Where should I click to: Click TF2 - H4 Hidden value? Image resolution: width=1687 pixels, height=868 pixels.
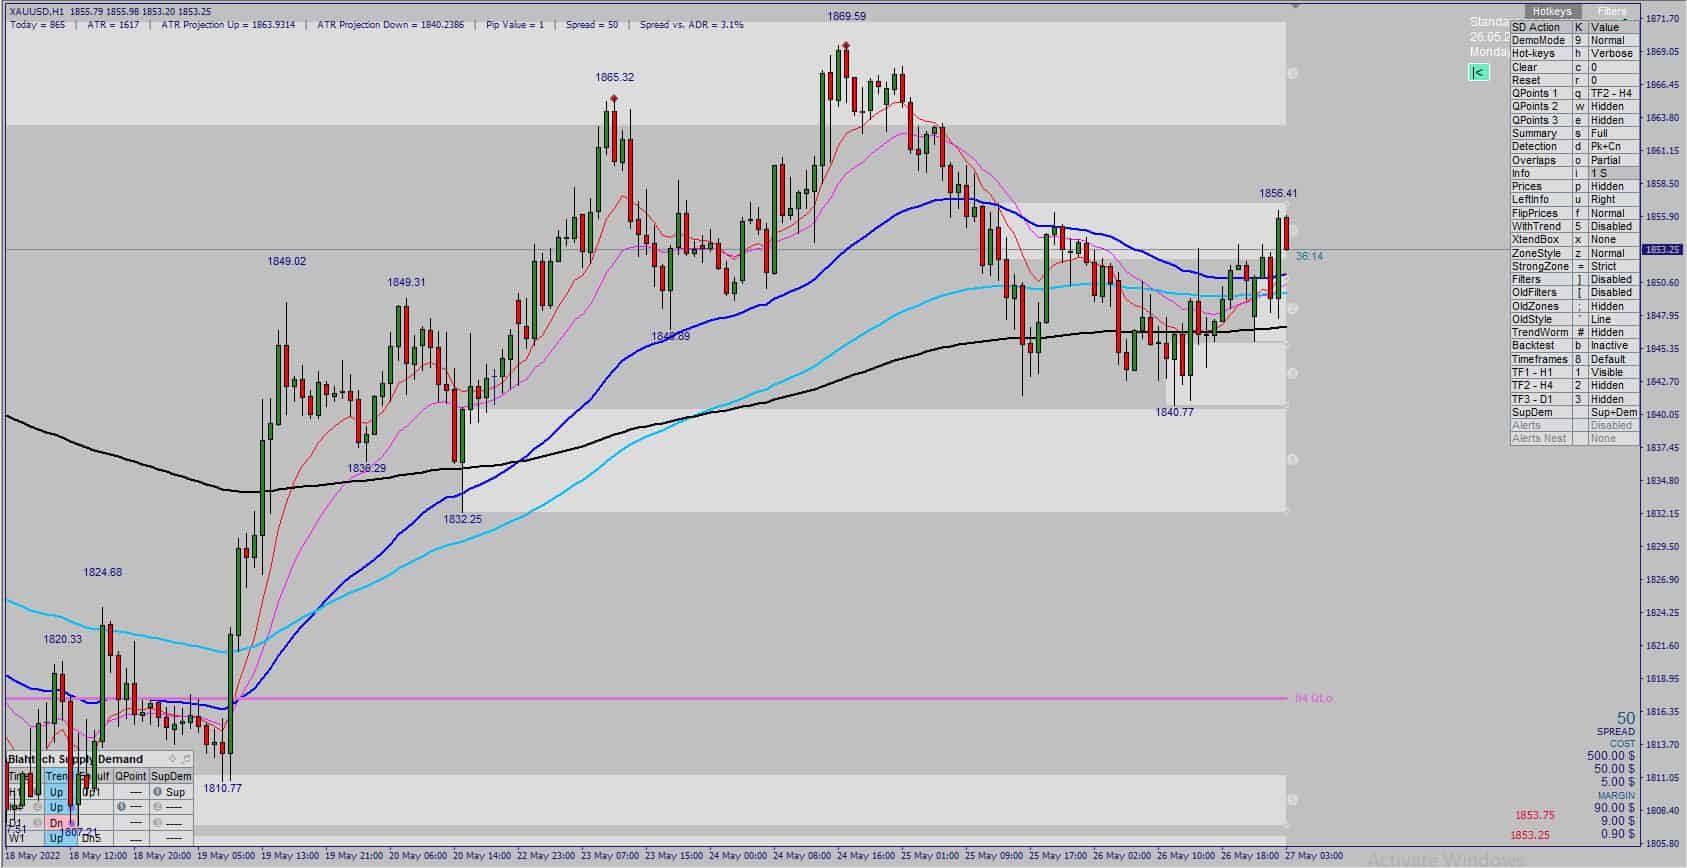pos(1613,385)
